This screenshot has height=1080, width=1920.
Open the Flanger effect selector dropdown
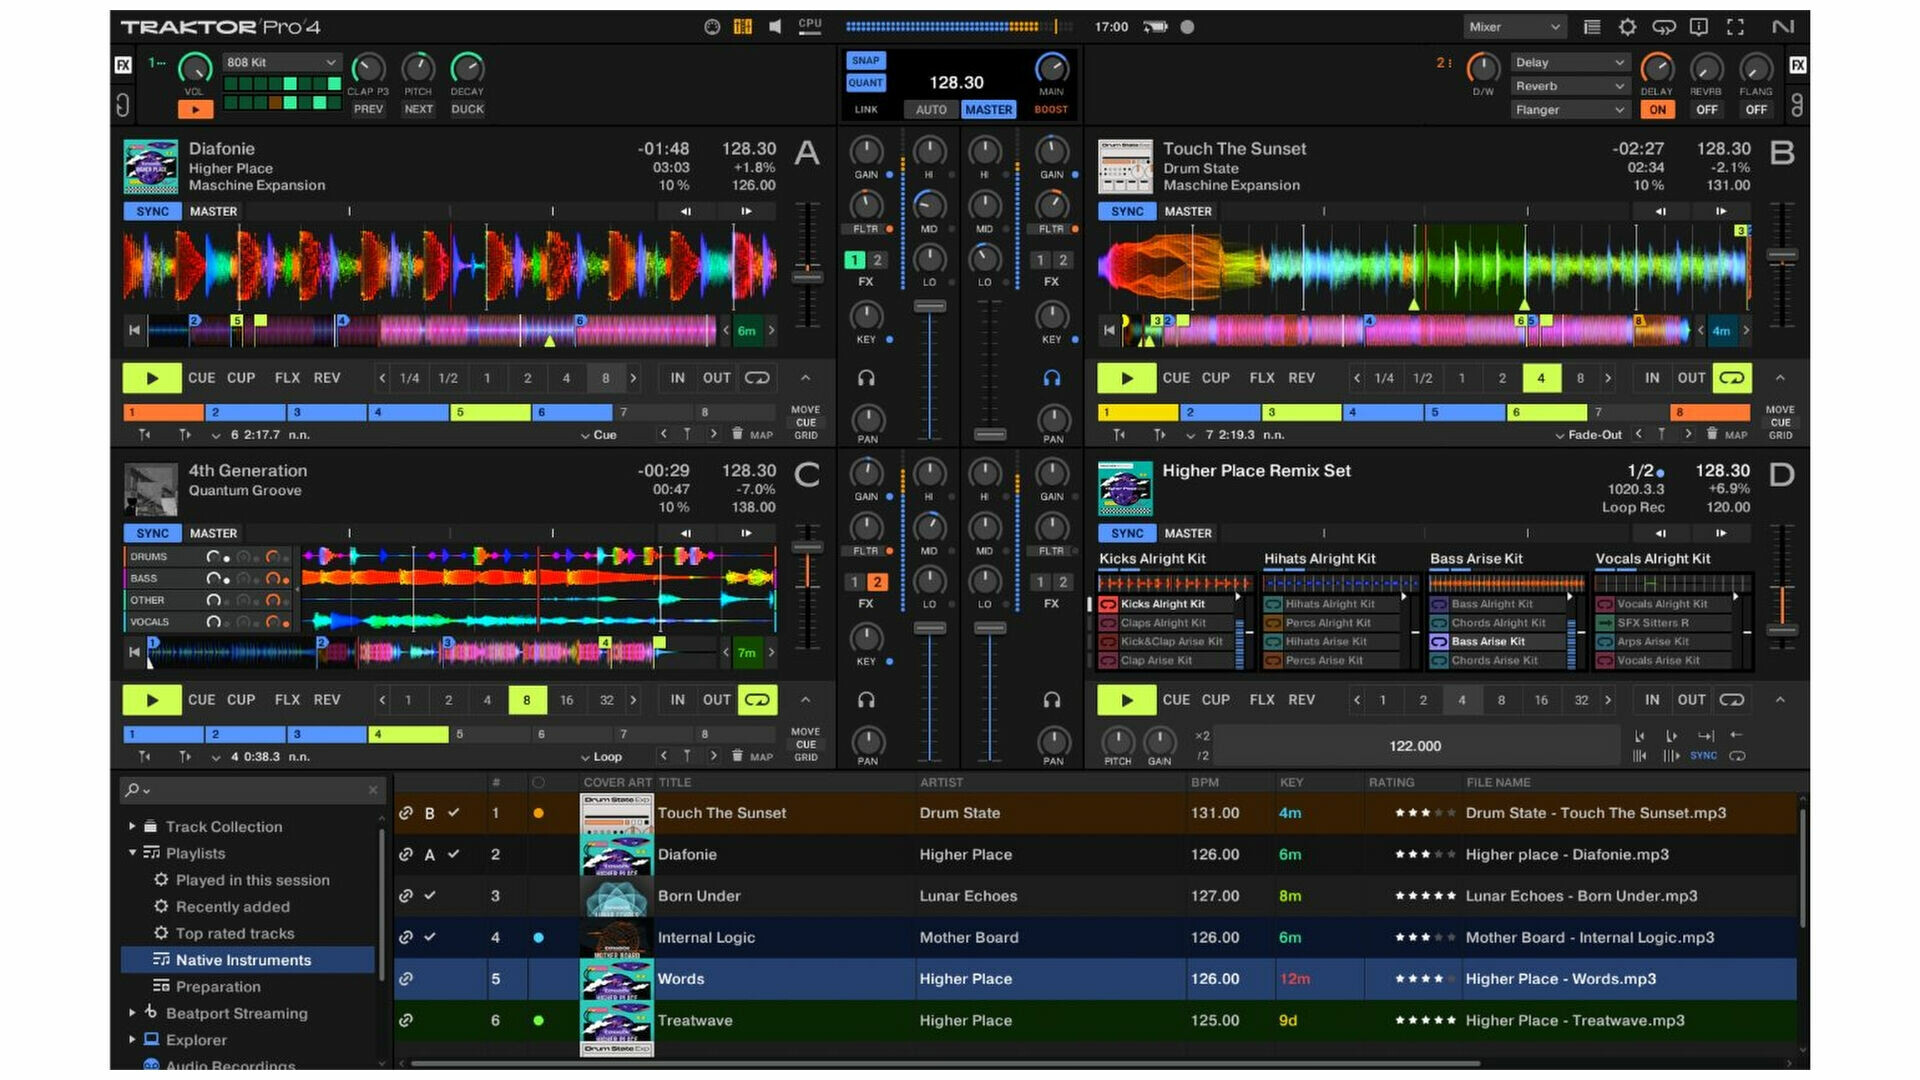click(x=1570, y=110)
